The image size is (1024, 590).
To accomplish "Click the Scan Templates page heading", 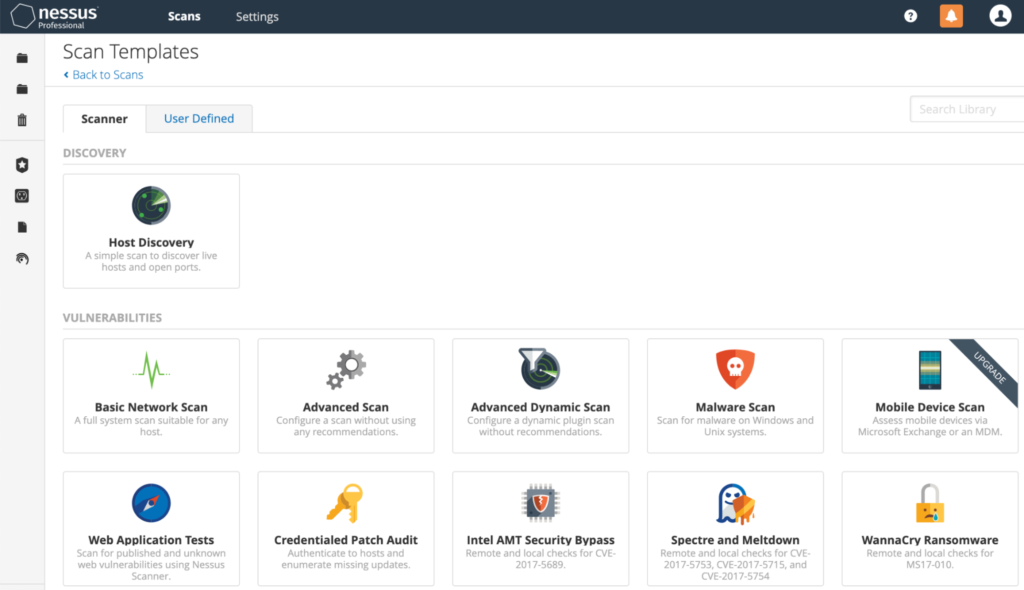I will point(131,51).
